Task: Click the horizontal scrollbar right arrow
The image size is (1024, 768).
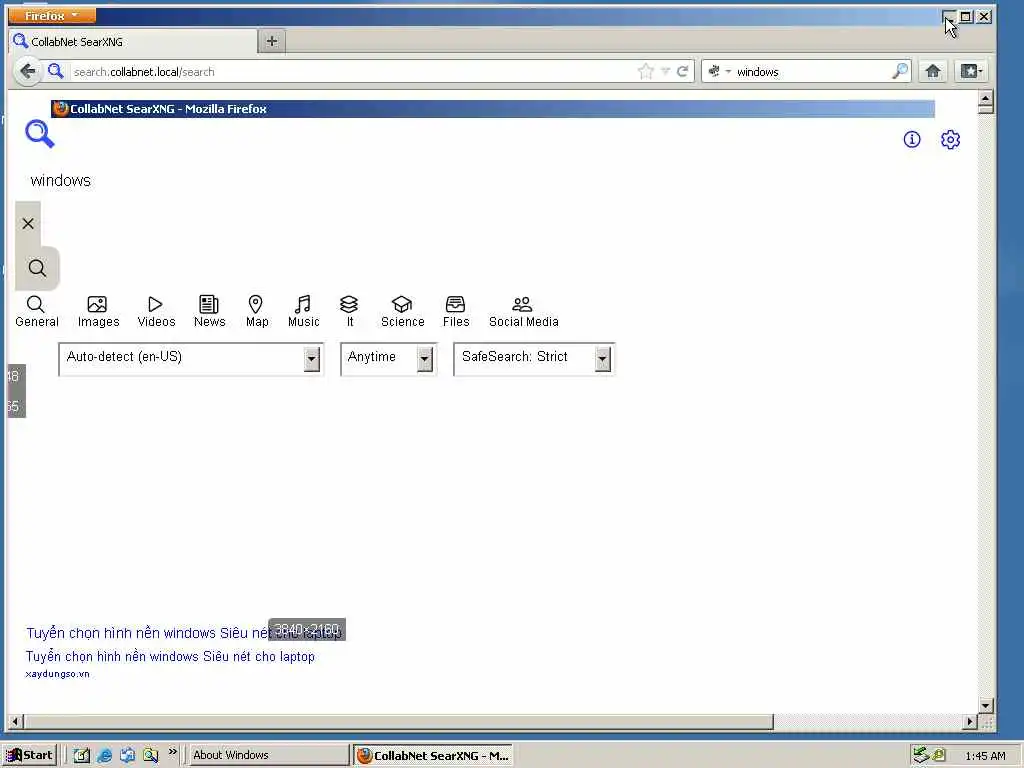Action: coord(970,722)
